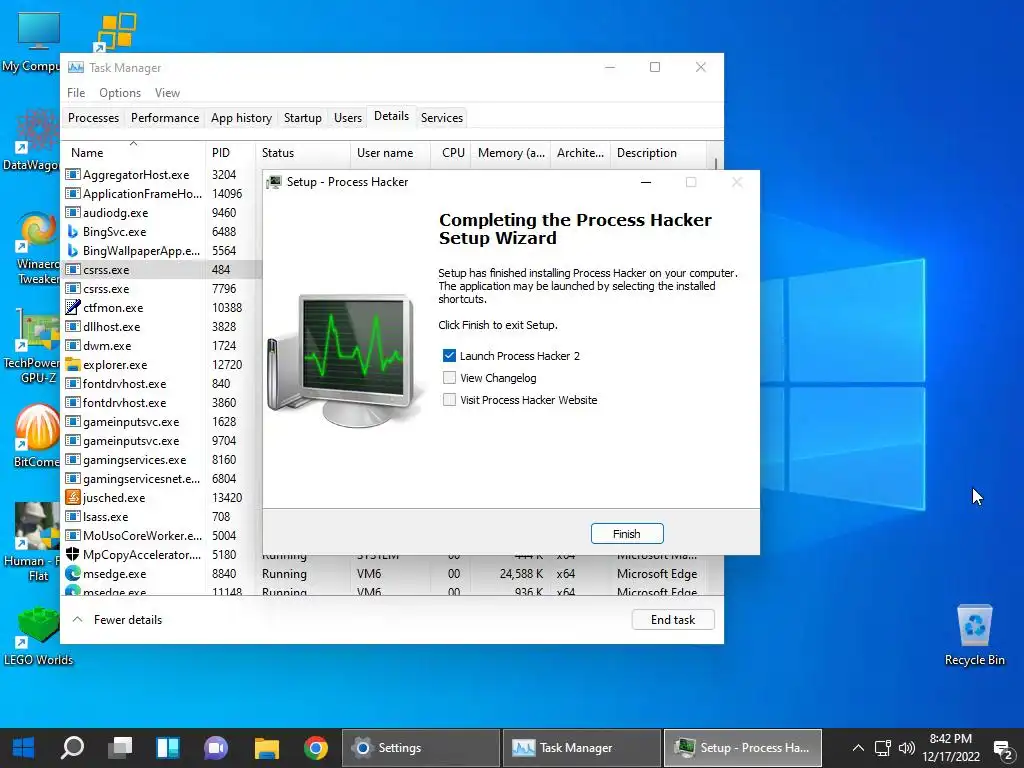Switch to Task Manager on the taskbar
The image size is (1024, 768).
click(581, 748)
